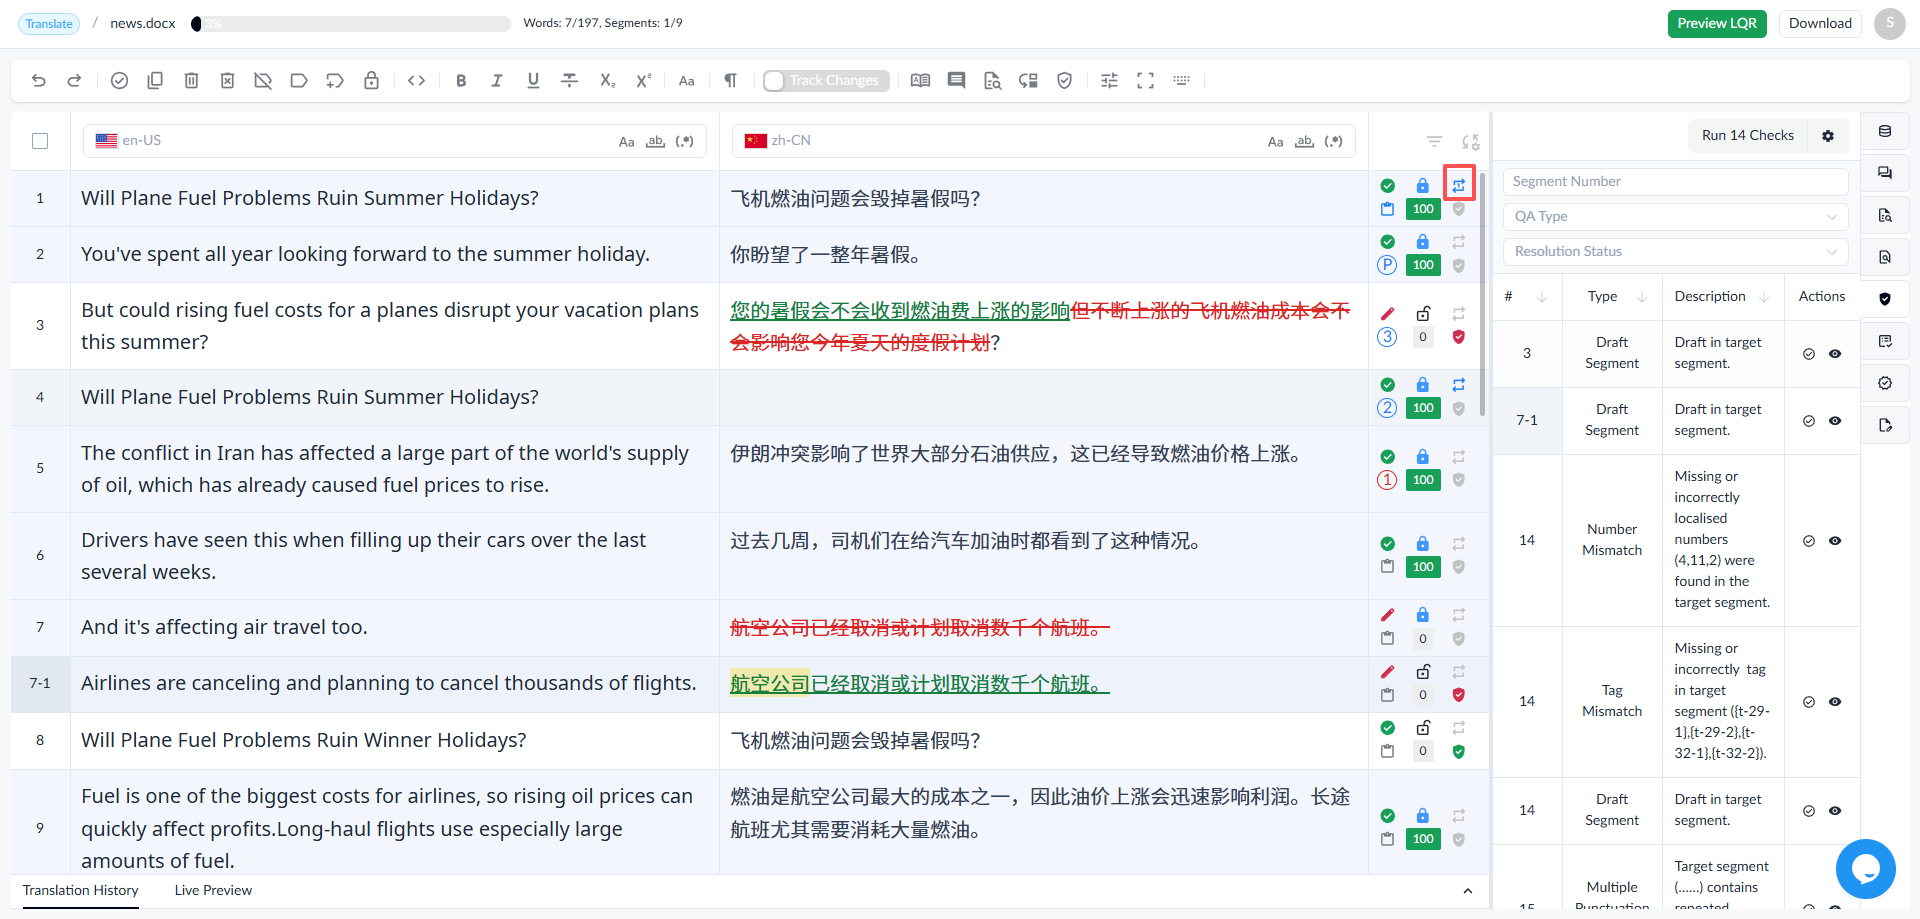Copy source to target toolbar icon

[x=155, y=80]
